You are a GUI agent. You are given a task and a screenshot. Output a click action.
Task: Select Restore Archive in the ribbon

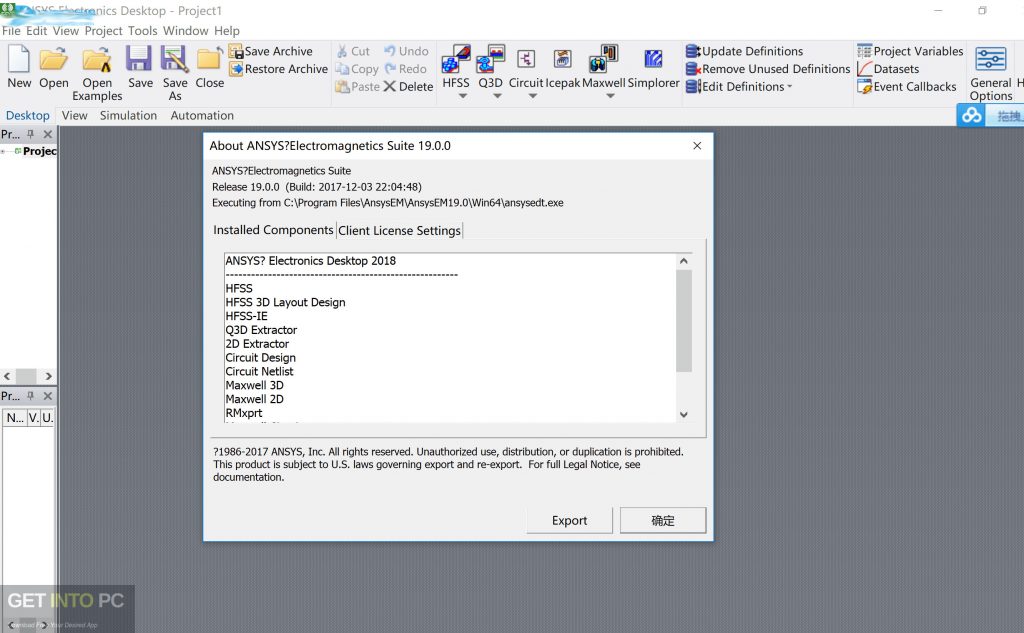pyautogui.click(x=278, y=69)
